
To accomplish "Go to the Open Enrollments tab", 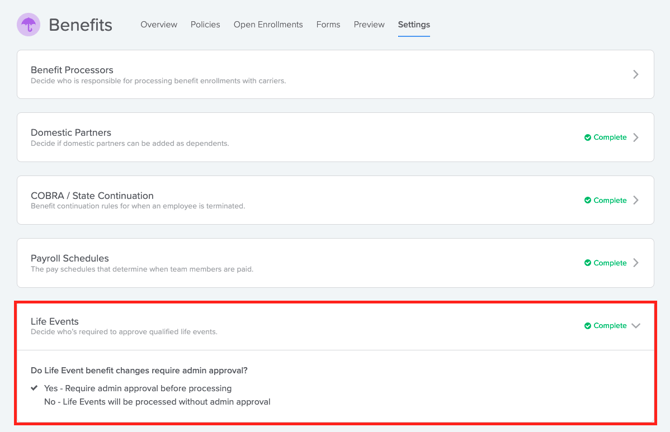I will tap(268, 25).
